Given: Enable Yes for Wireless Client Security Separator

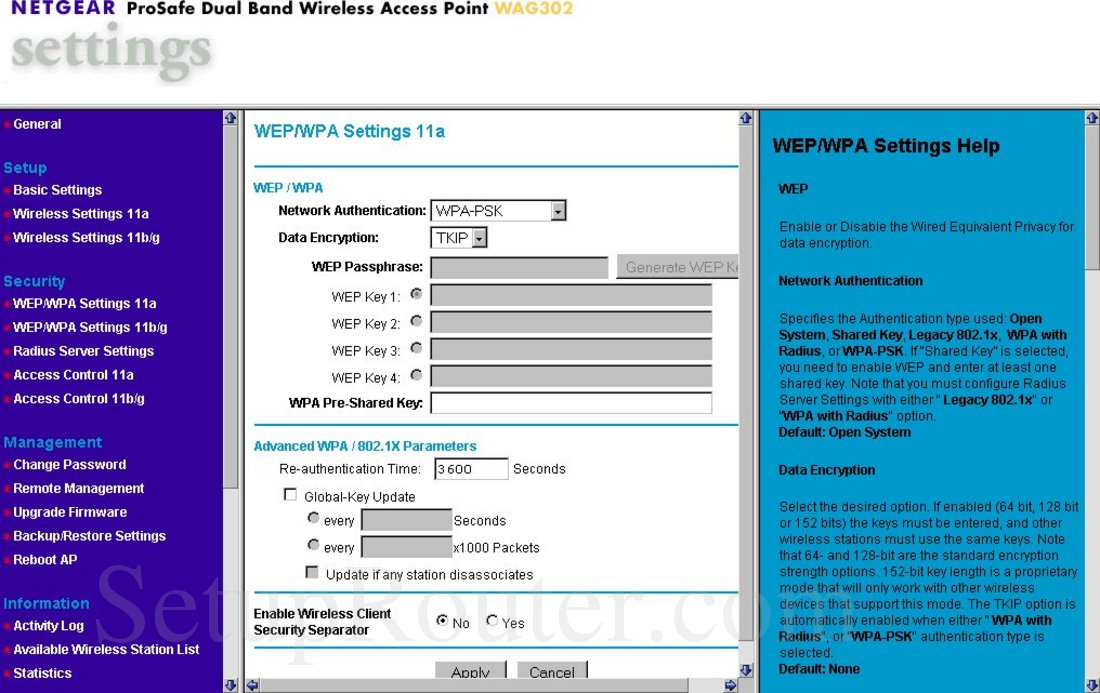Looking at the screenshot, I should pos(491,620).
